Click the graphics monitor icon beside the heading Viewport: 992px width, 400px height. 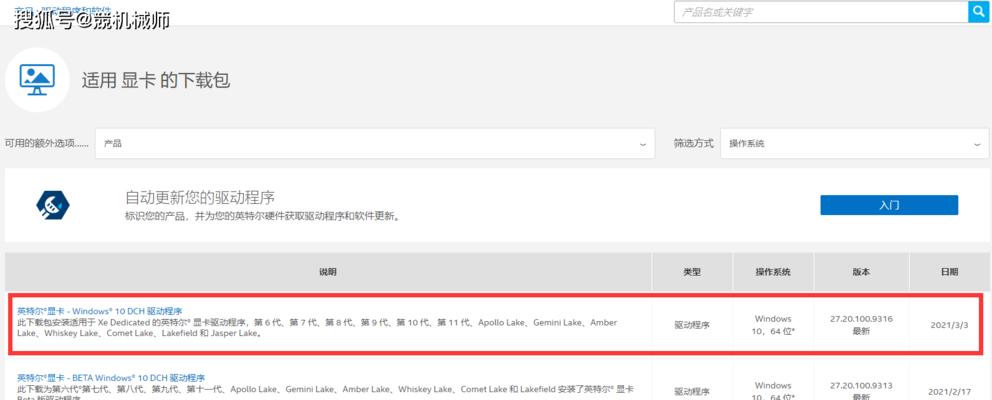coord(37,80)
